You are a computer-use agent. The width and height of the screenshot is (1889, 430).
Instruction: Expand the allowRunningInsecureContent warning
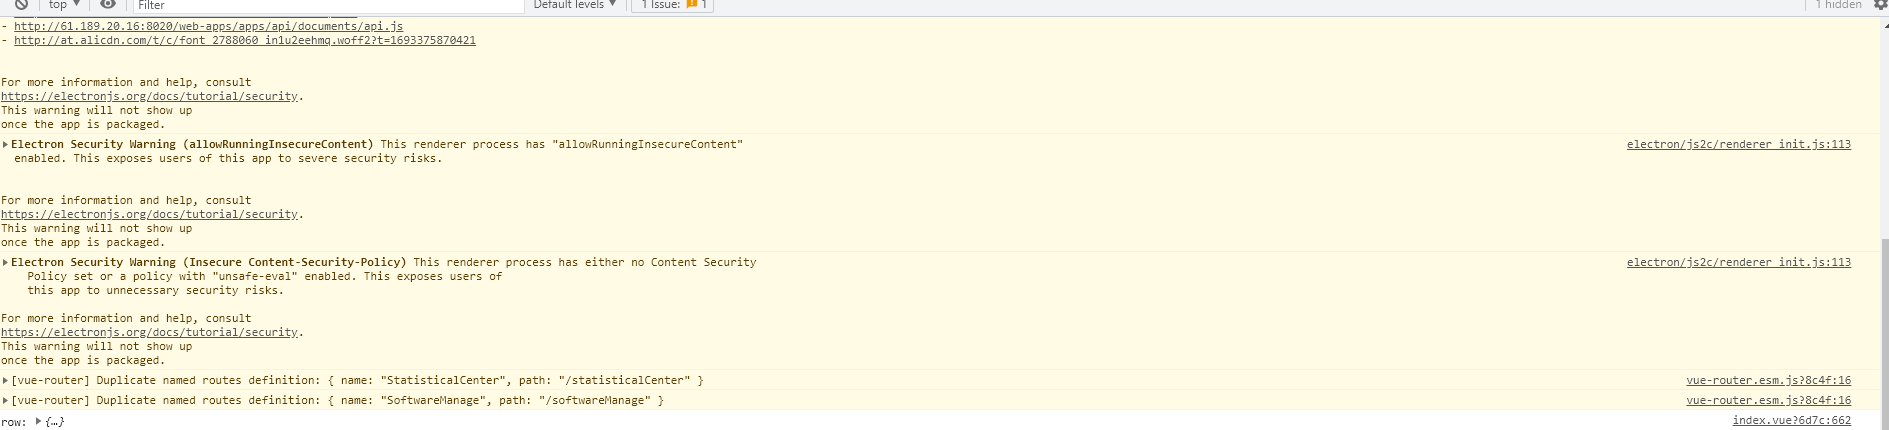click(6, 145)
